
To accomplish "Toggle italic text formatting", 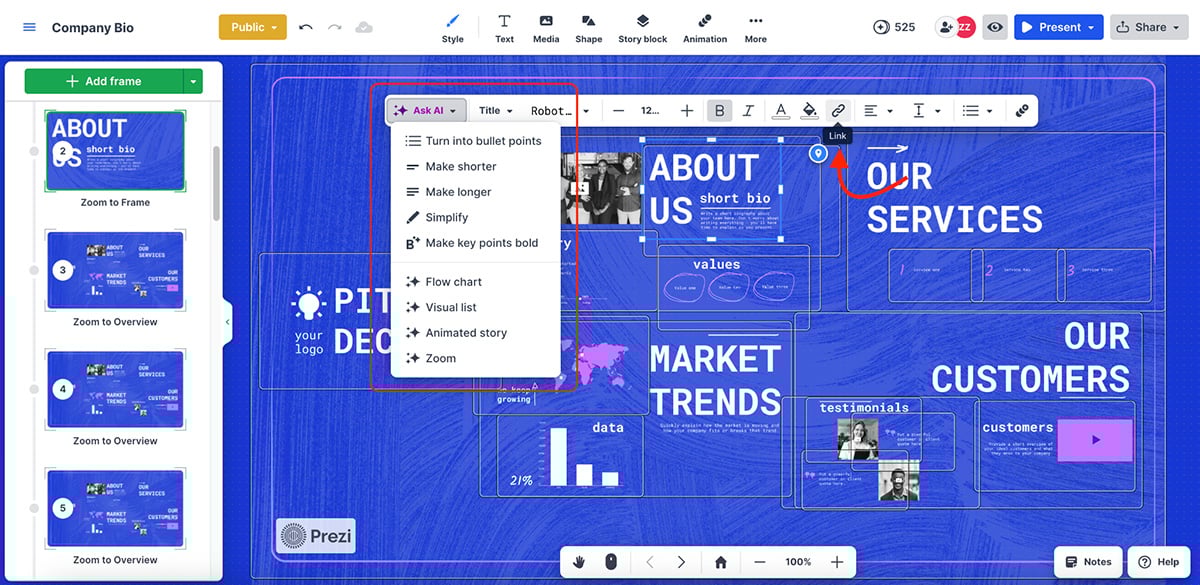I will click(748, 111).
